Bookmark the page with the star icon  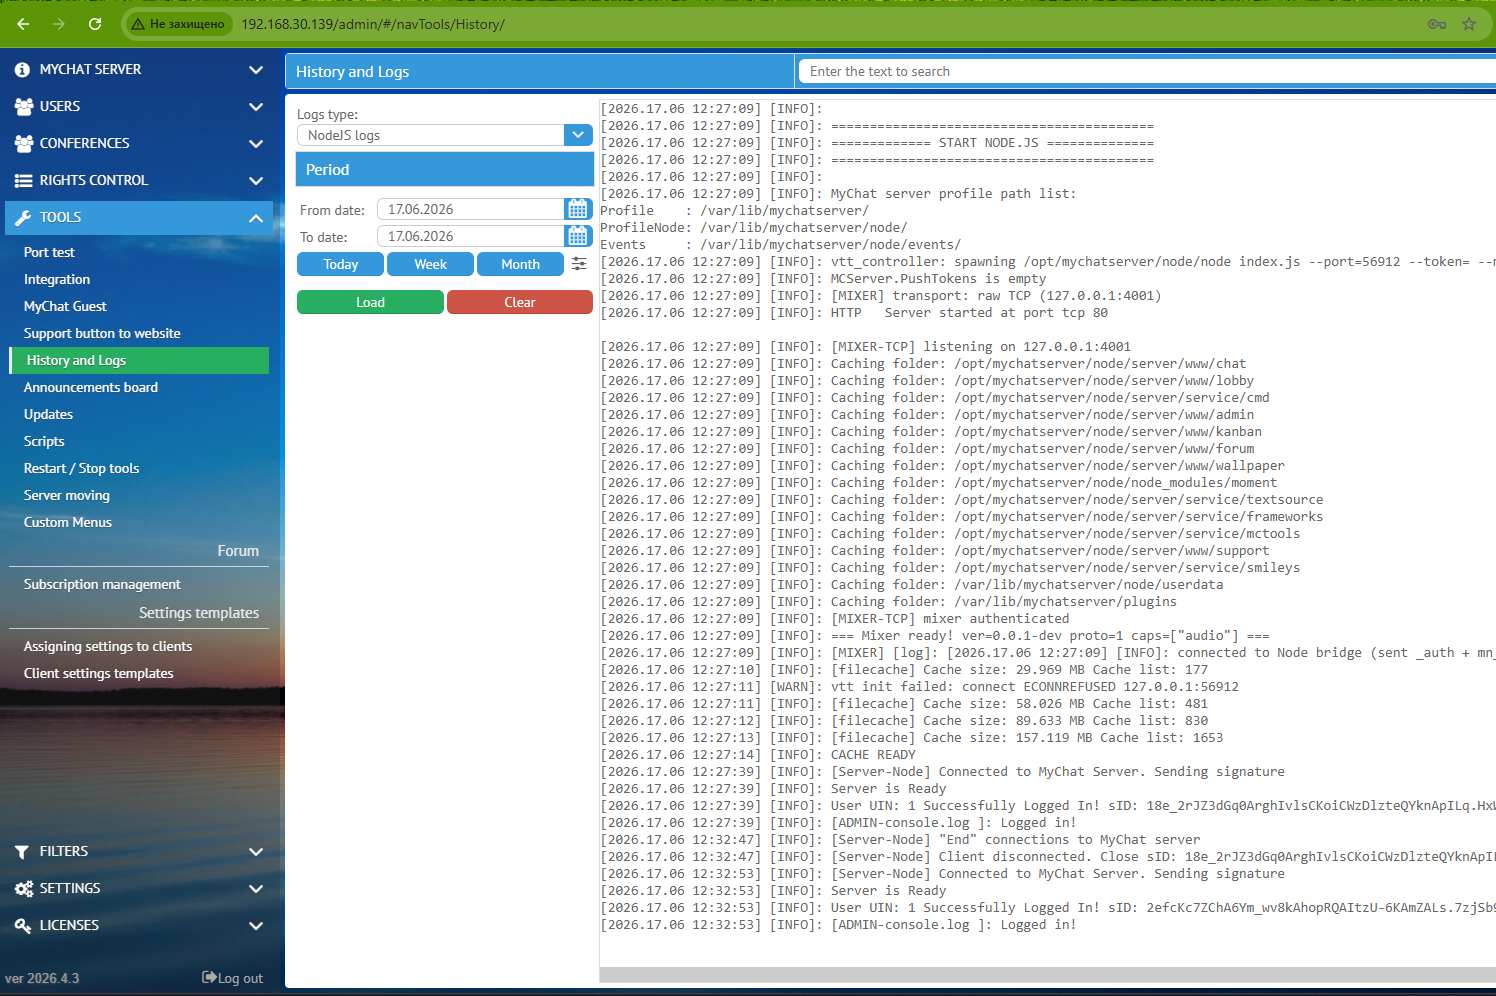click(x=1469, y=24)
